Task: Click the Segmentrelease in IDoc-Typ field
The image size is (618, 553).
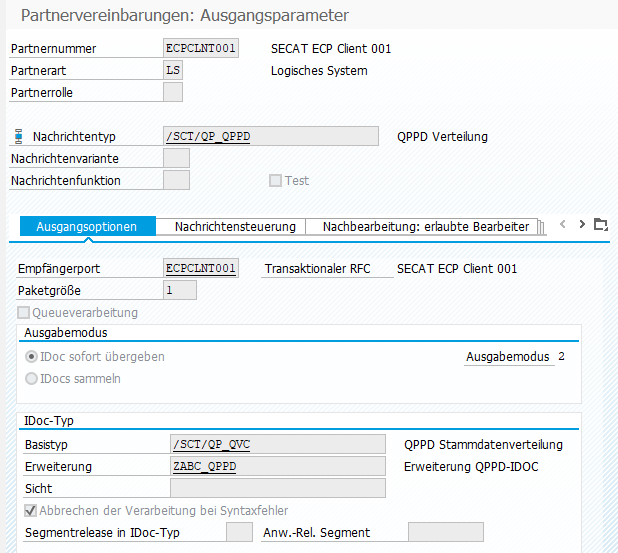Action: (239, 533)
